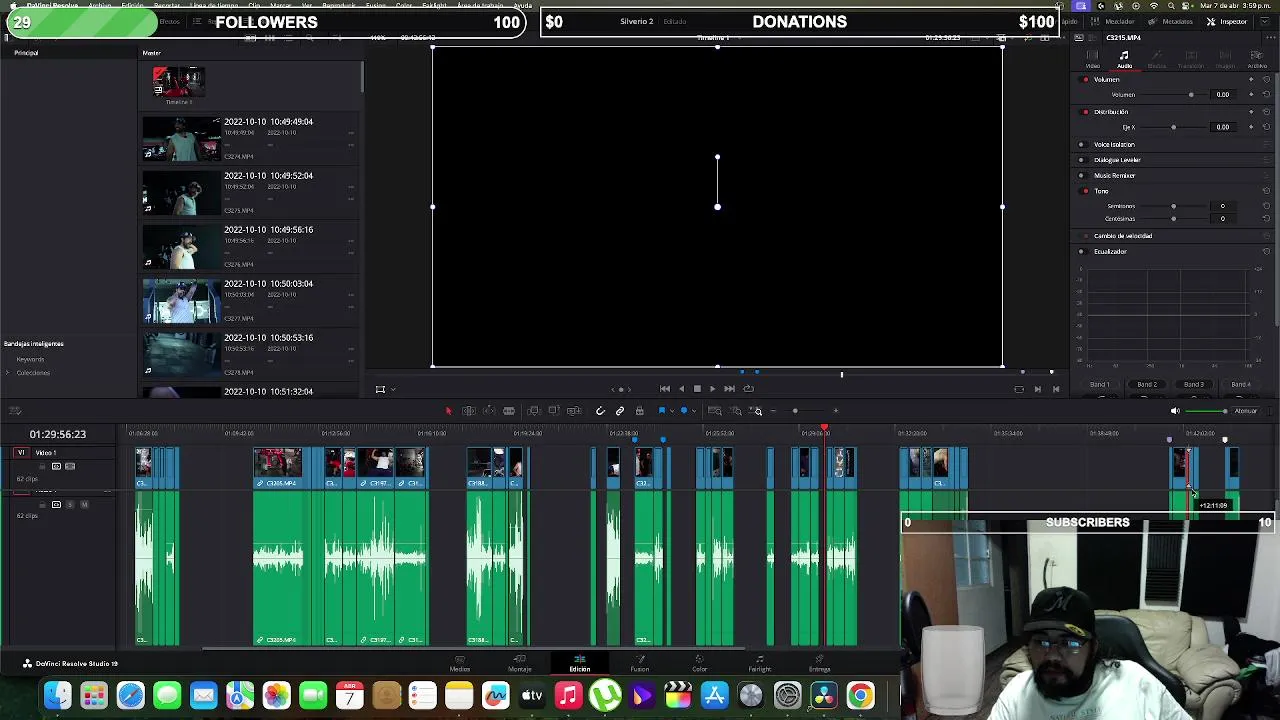Toggle the Volumen section switch
The width and height of the screenshot is (1280, 720).
(1086, 79)
